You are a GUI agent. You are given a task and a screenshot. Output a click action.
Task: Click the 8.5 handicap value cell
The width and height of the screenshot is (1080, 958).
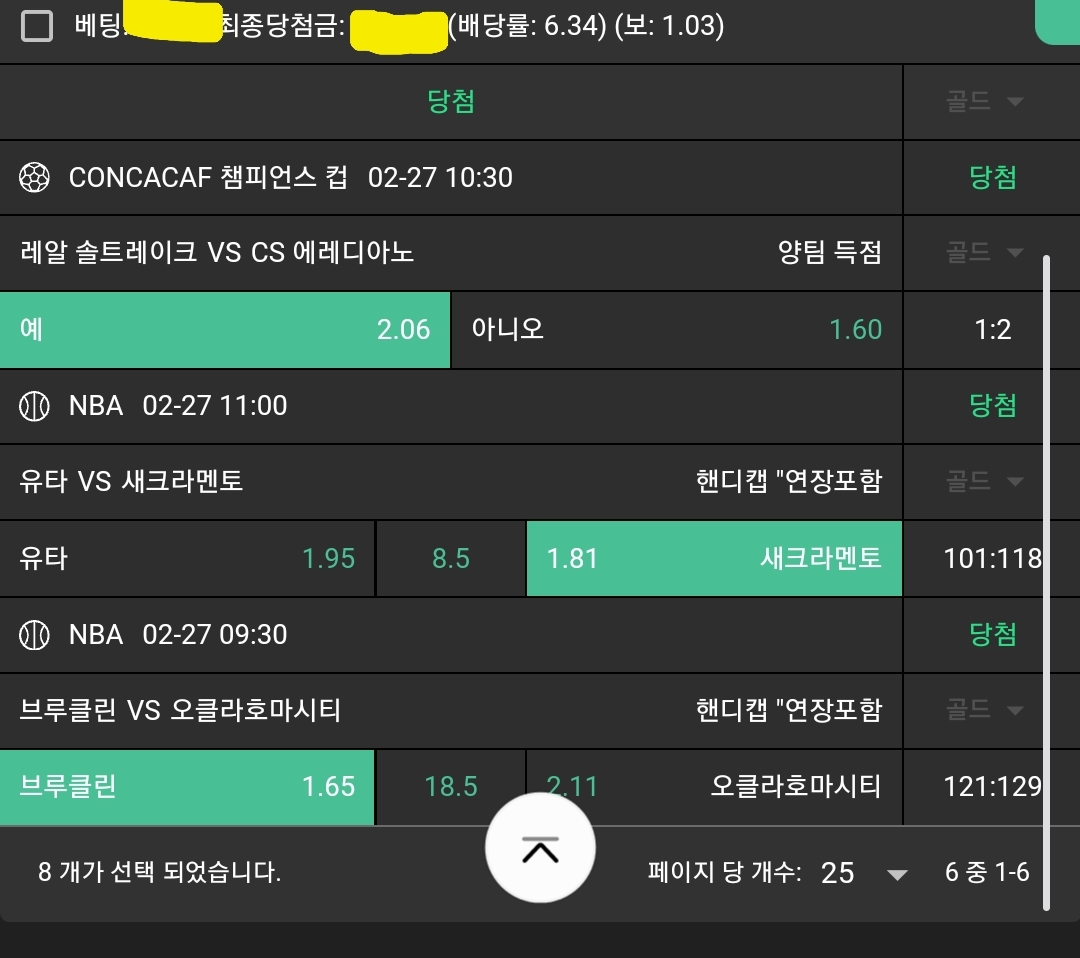click(x=451, y=558)
